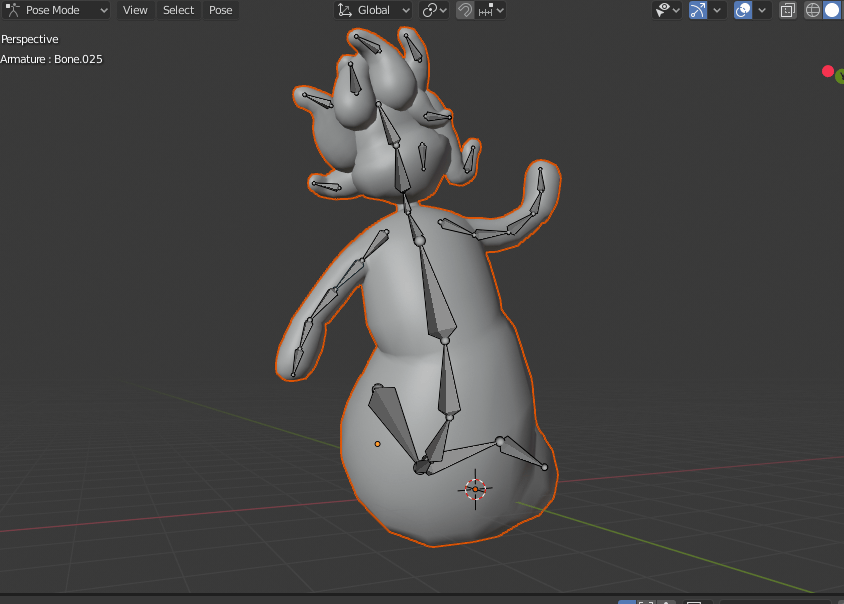This screenshot has width=844, height=604.
Task: Click the 3D cursor in the viewport
Action: (475, 489)
